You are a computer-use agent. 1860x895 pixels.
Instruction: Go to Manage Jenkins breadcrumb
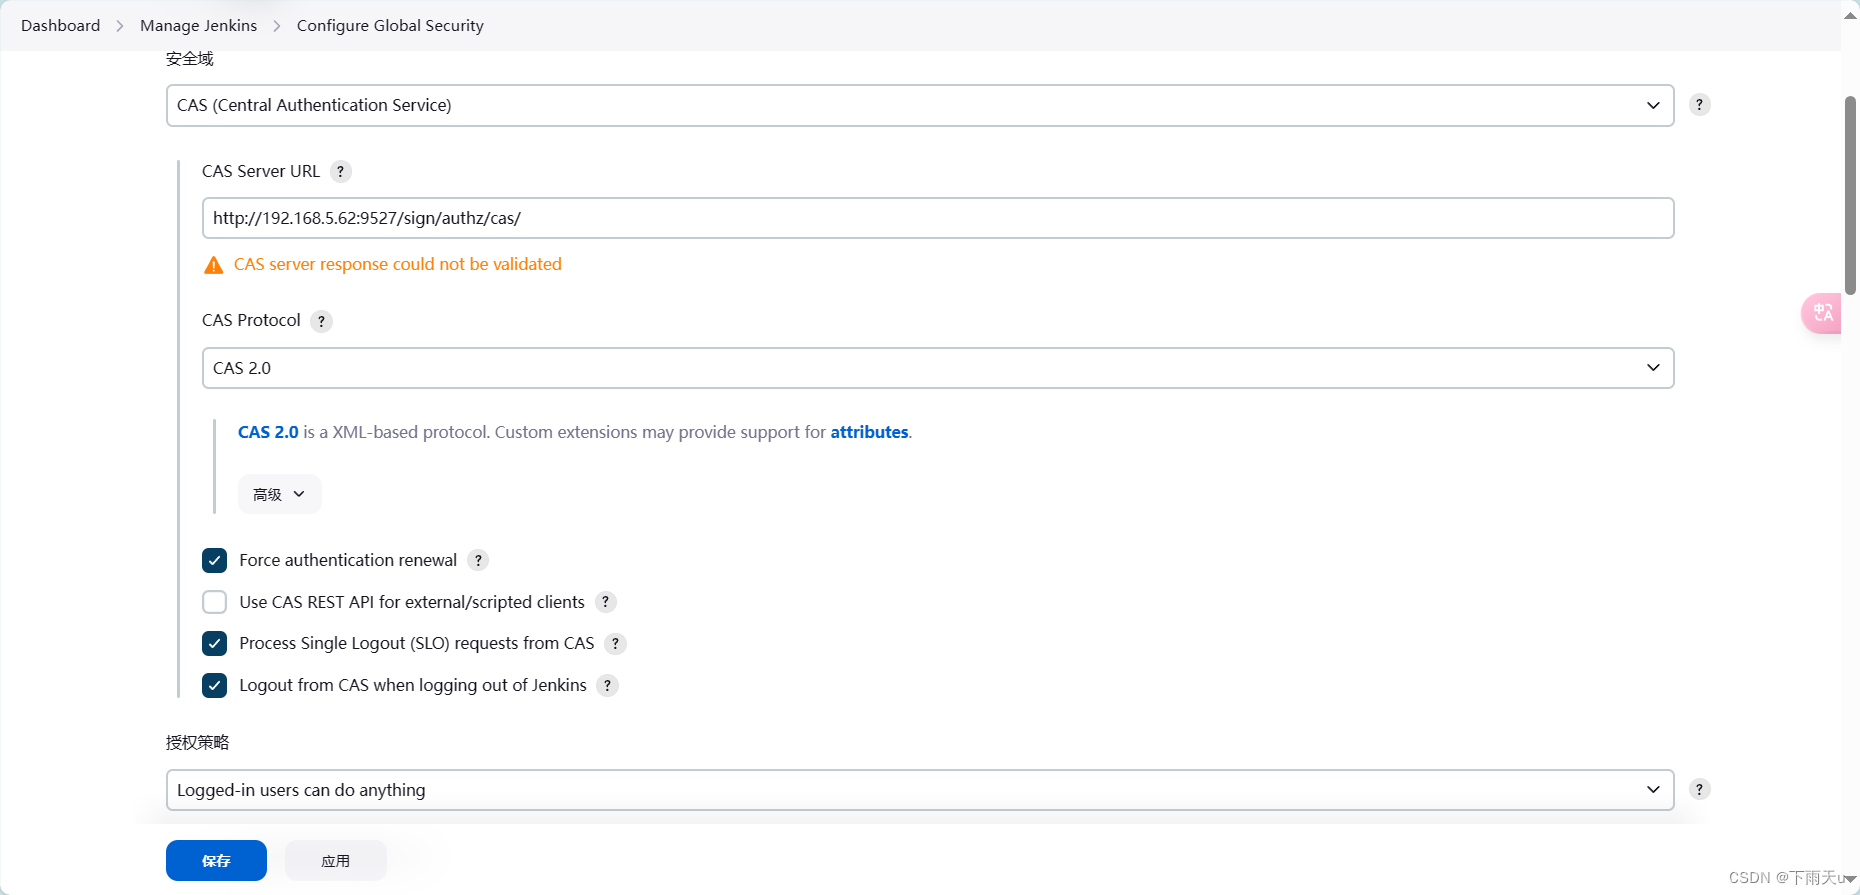tap(198, 25)
